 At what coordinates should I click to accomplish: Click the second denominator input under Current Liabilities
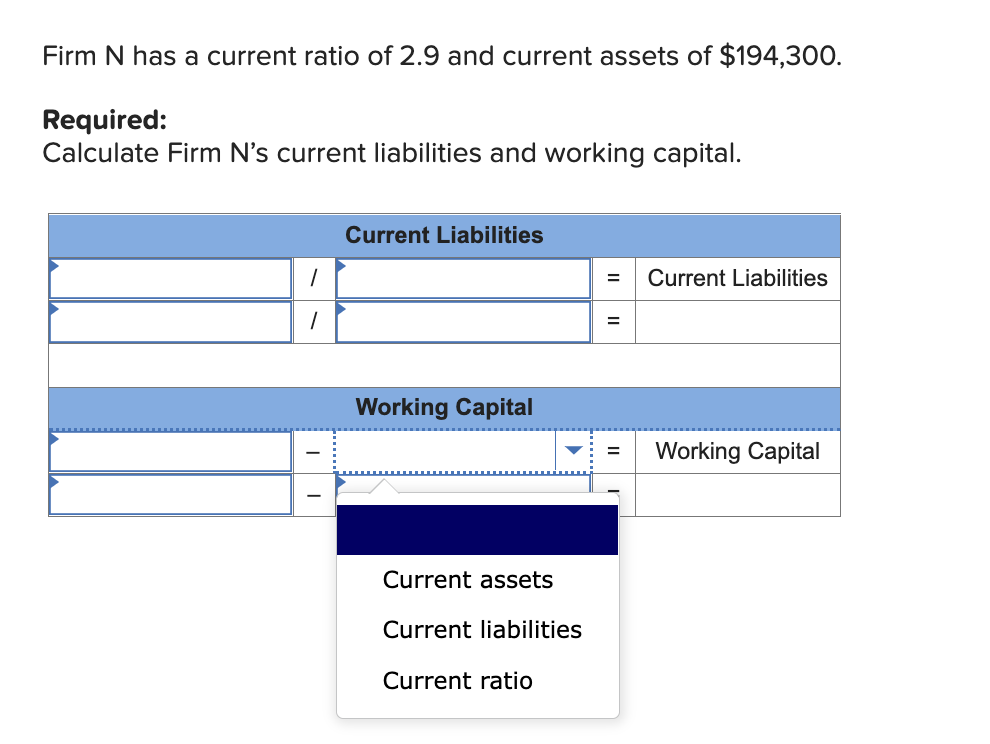point(463,321)
